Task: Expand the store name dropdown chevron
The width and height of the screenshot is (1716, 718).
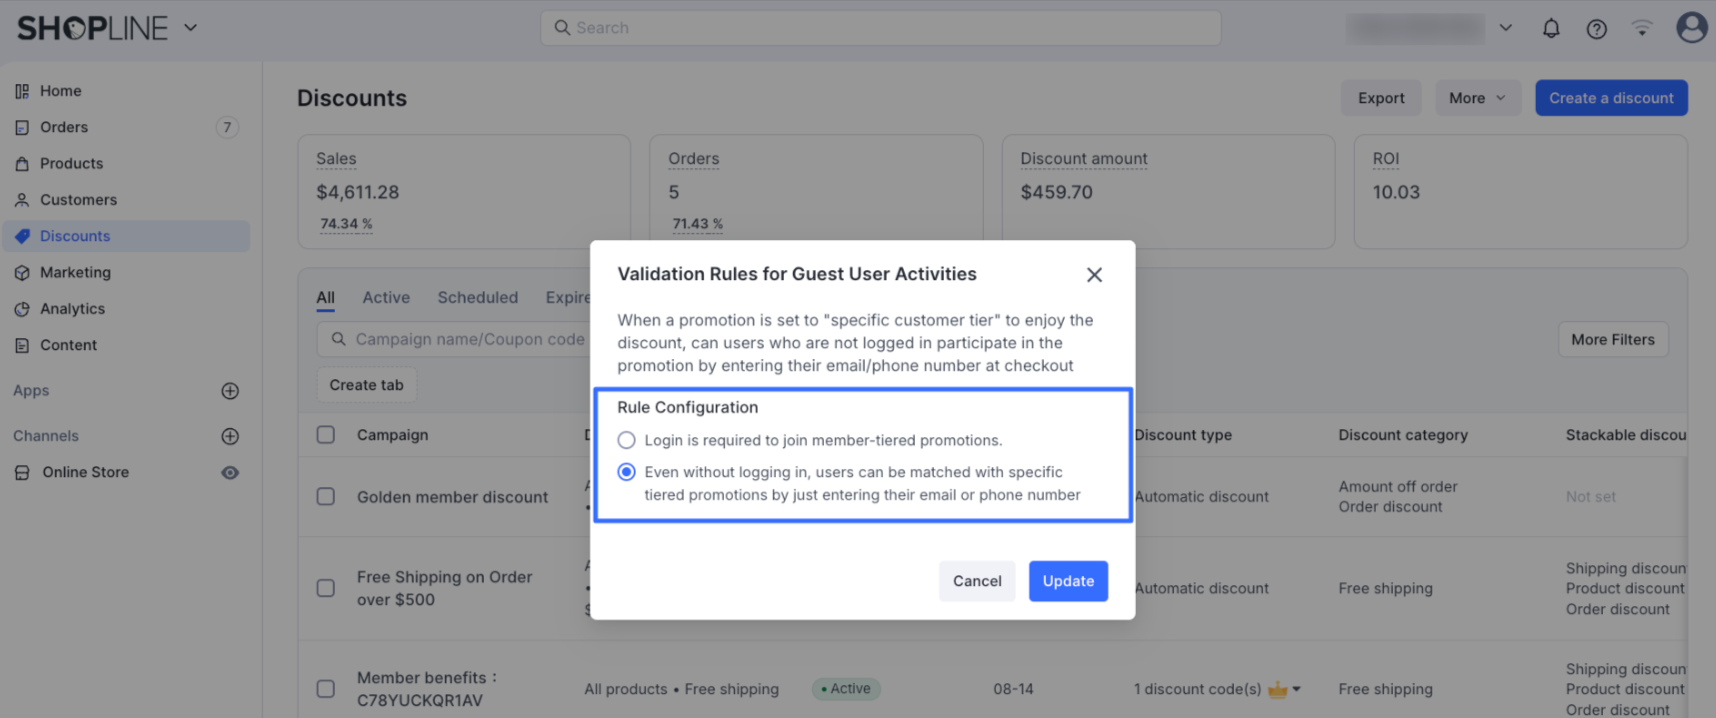Action: pos(1505,28)
